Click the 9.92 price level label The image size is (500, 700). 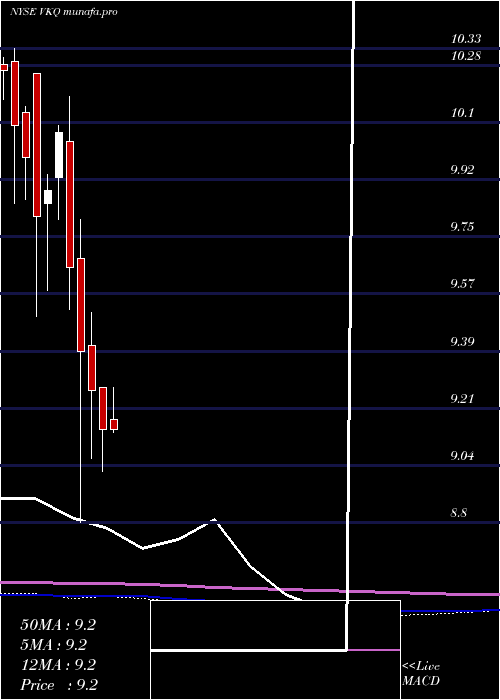464,170
